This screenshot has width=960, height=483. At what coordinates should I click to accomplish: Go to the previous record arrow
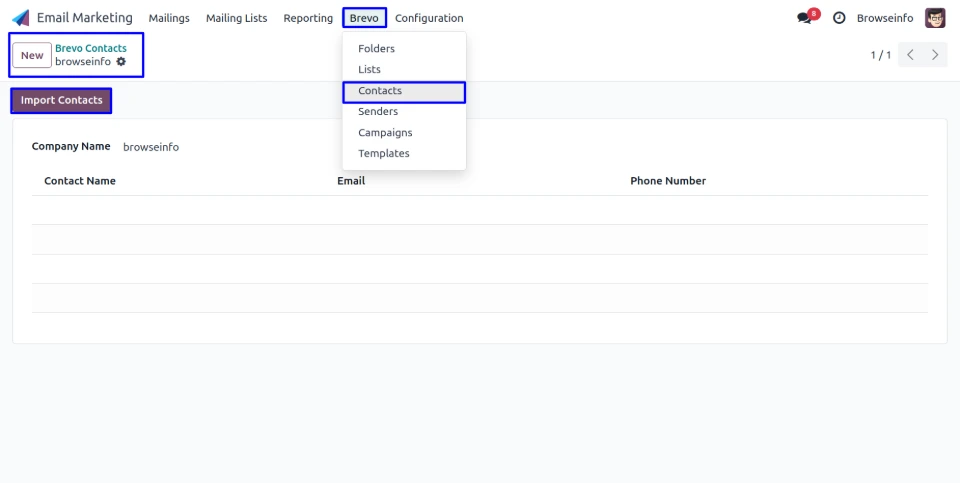(x=910, y=55)
